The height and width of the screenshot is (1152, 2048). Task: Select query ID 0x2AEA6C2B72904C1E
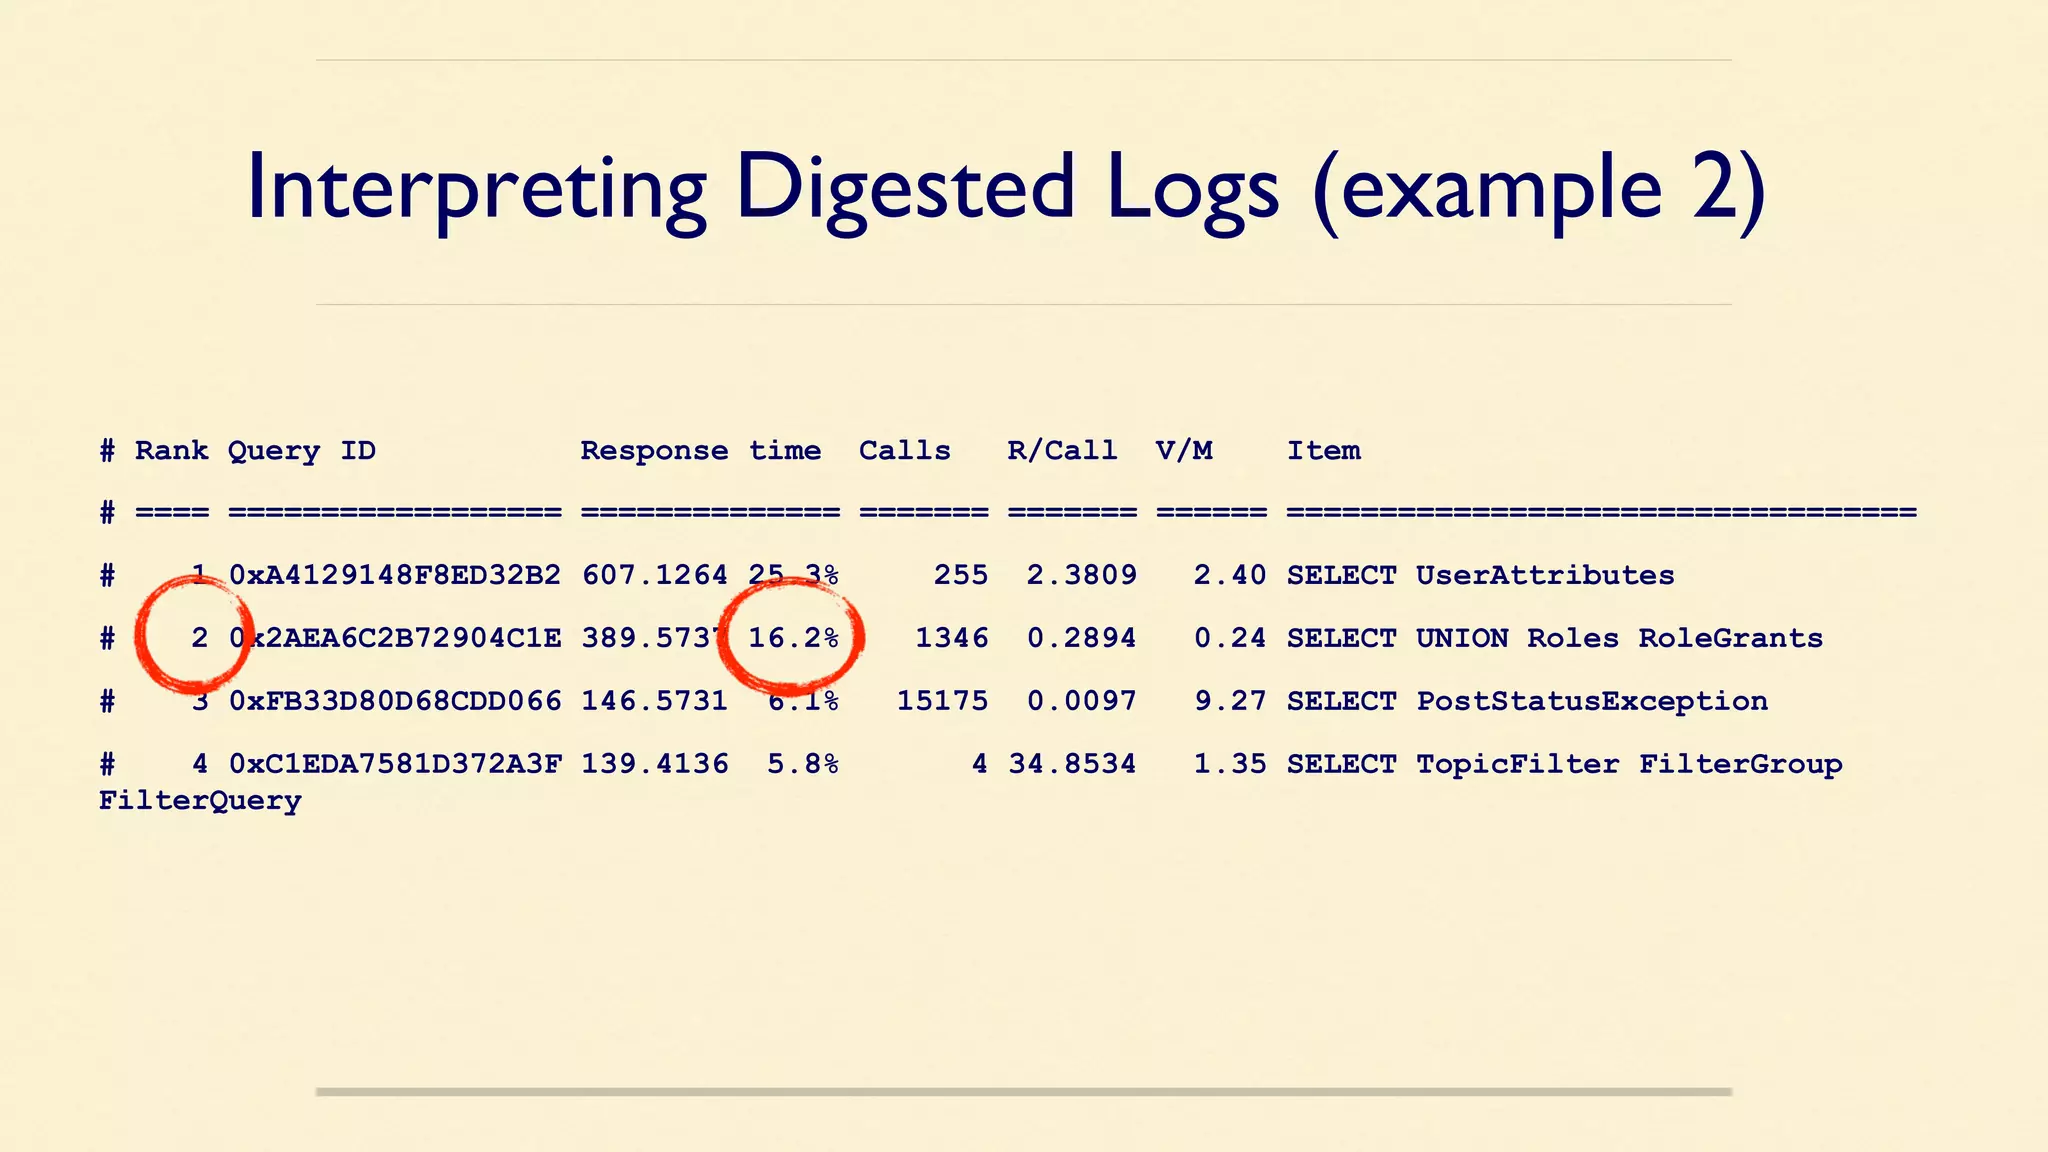395,638
